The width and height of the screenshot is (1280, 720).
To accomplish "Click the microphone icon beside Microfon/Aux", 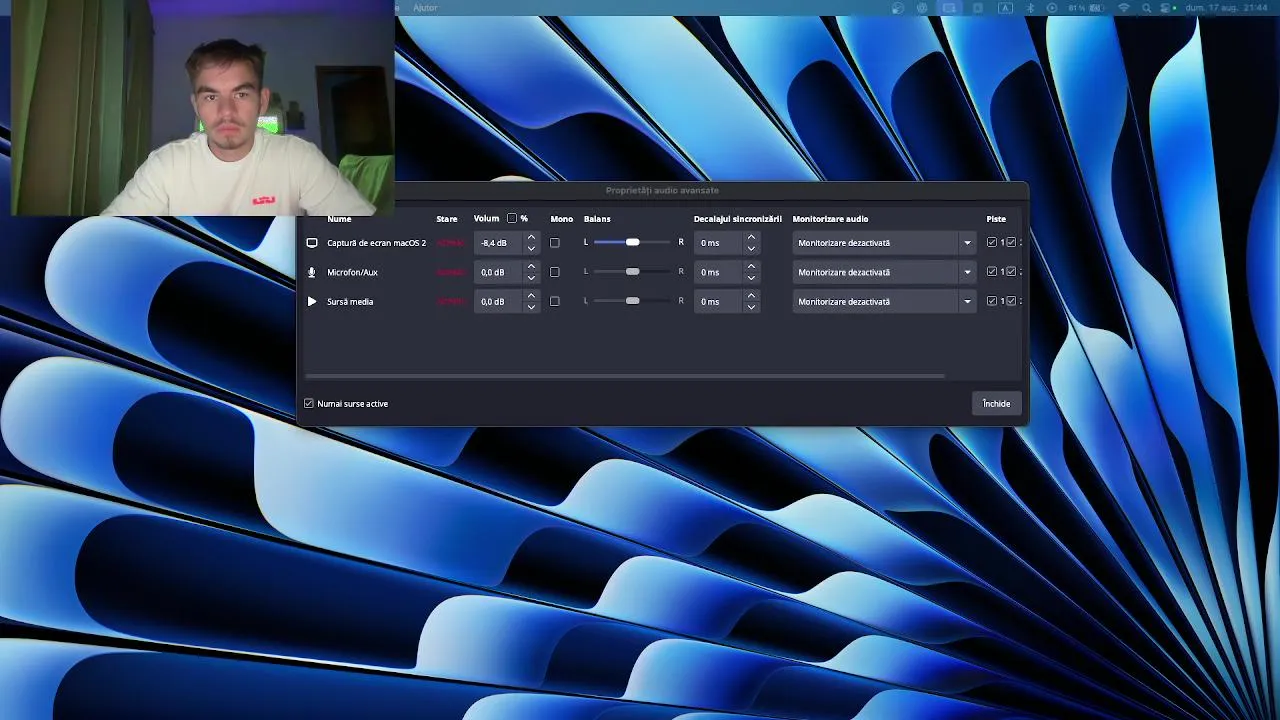I will (312, 272).
